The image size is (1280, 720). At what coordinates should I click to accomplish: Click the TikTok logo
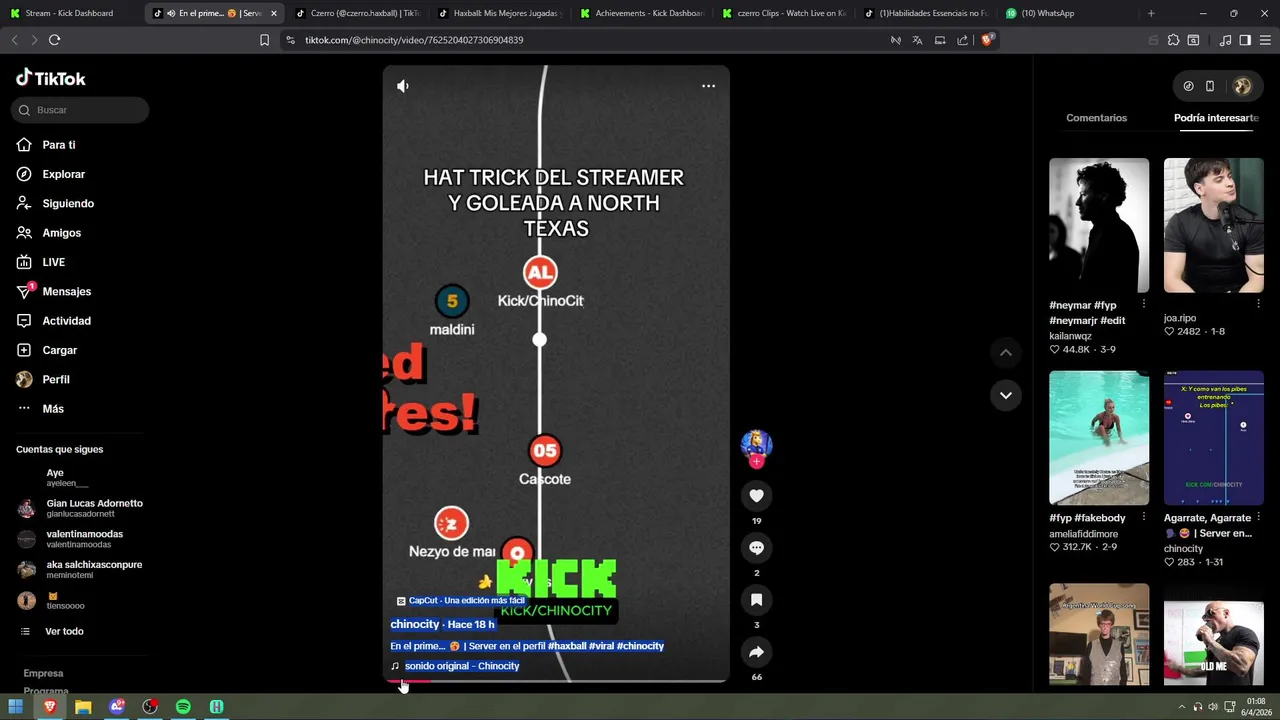(x=51, y=78)
